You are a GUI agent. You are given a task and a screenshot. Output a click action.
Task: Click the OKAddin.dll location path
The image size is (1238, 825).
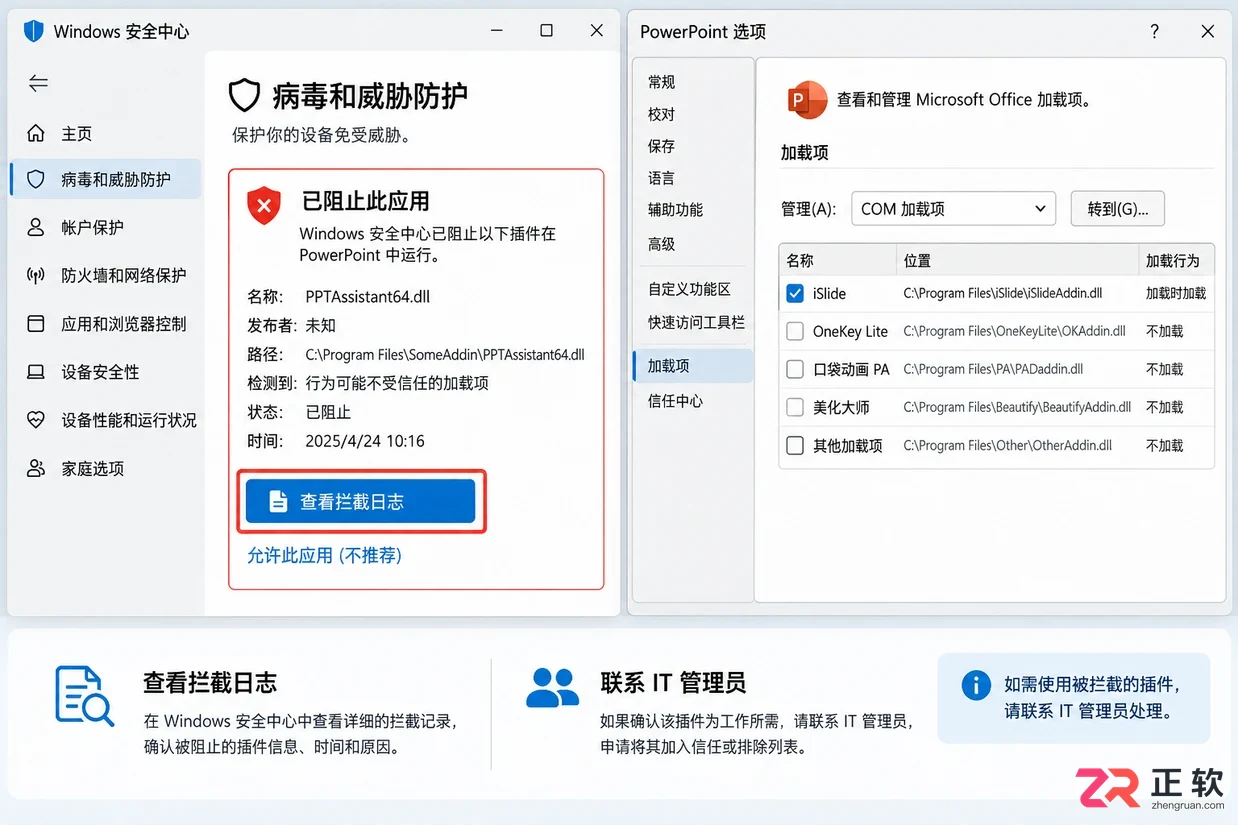point(1014,331)
